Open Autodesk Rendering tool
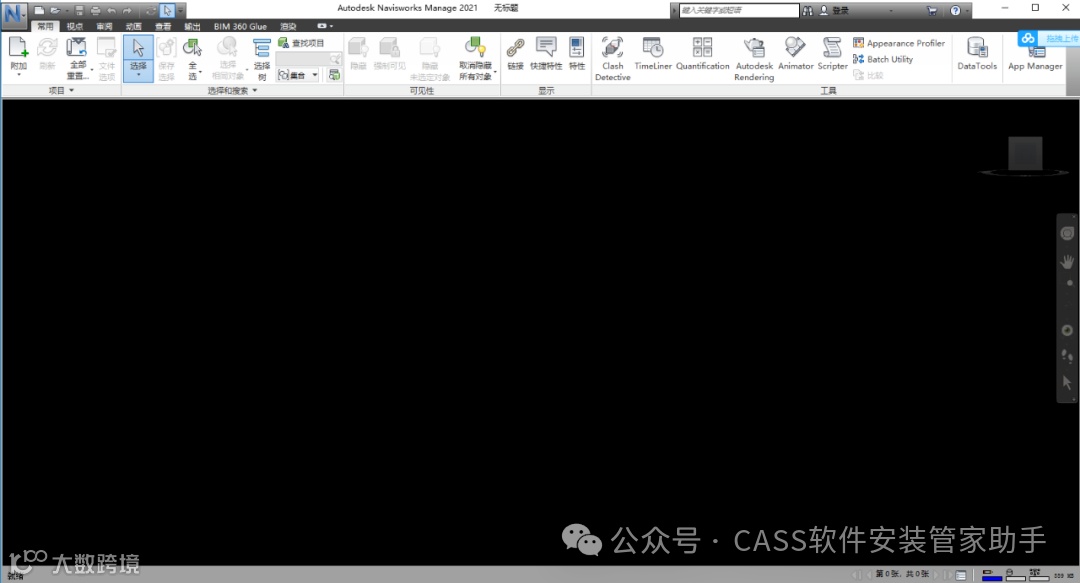Screen dimensions: 1080x583 click(754, 59)
